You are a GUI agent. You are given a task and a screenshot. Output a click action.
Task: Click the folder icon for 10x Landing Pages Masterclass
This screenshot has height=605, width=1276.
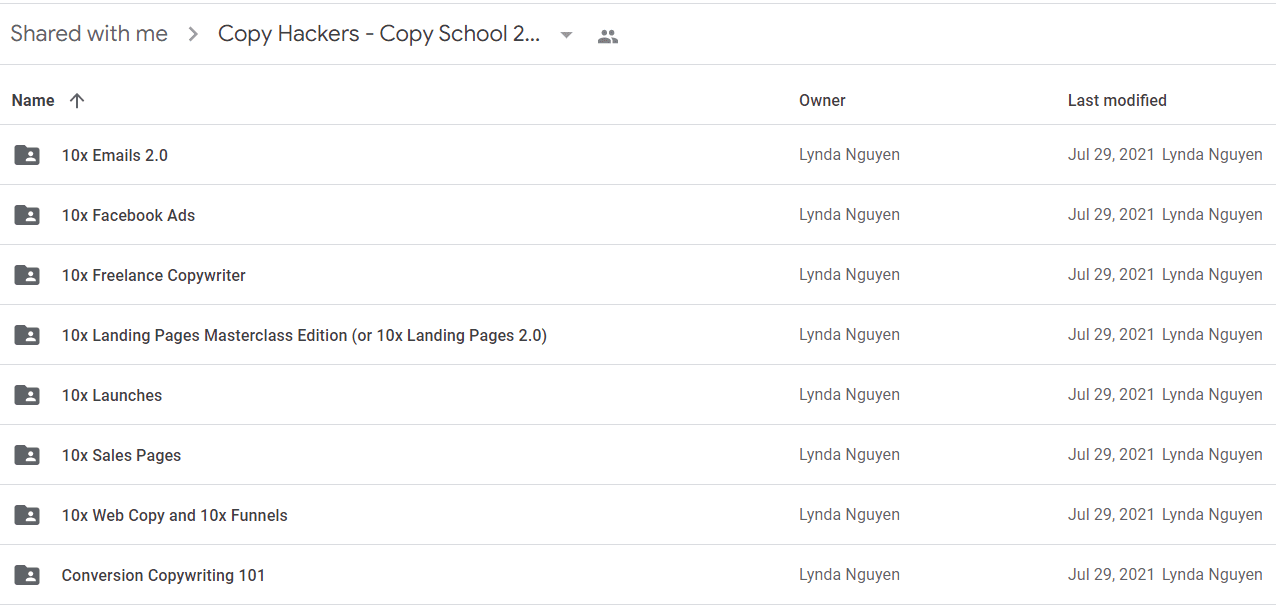pos(27,335)
